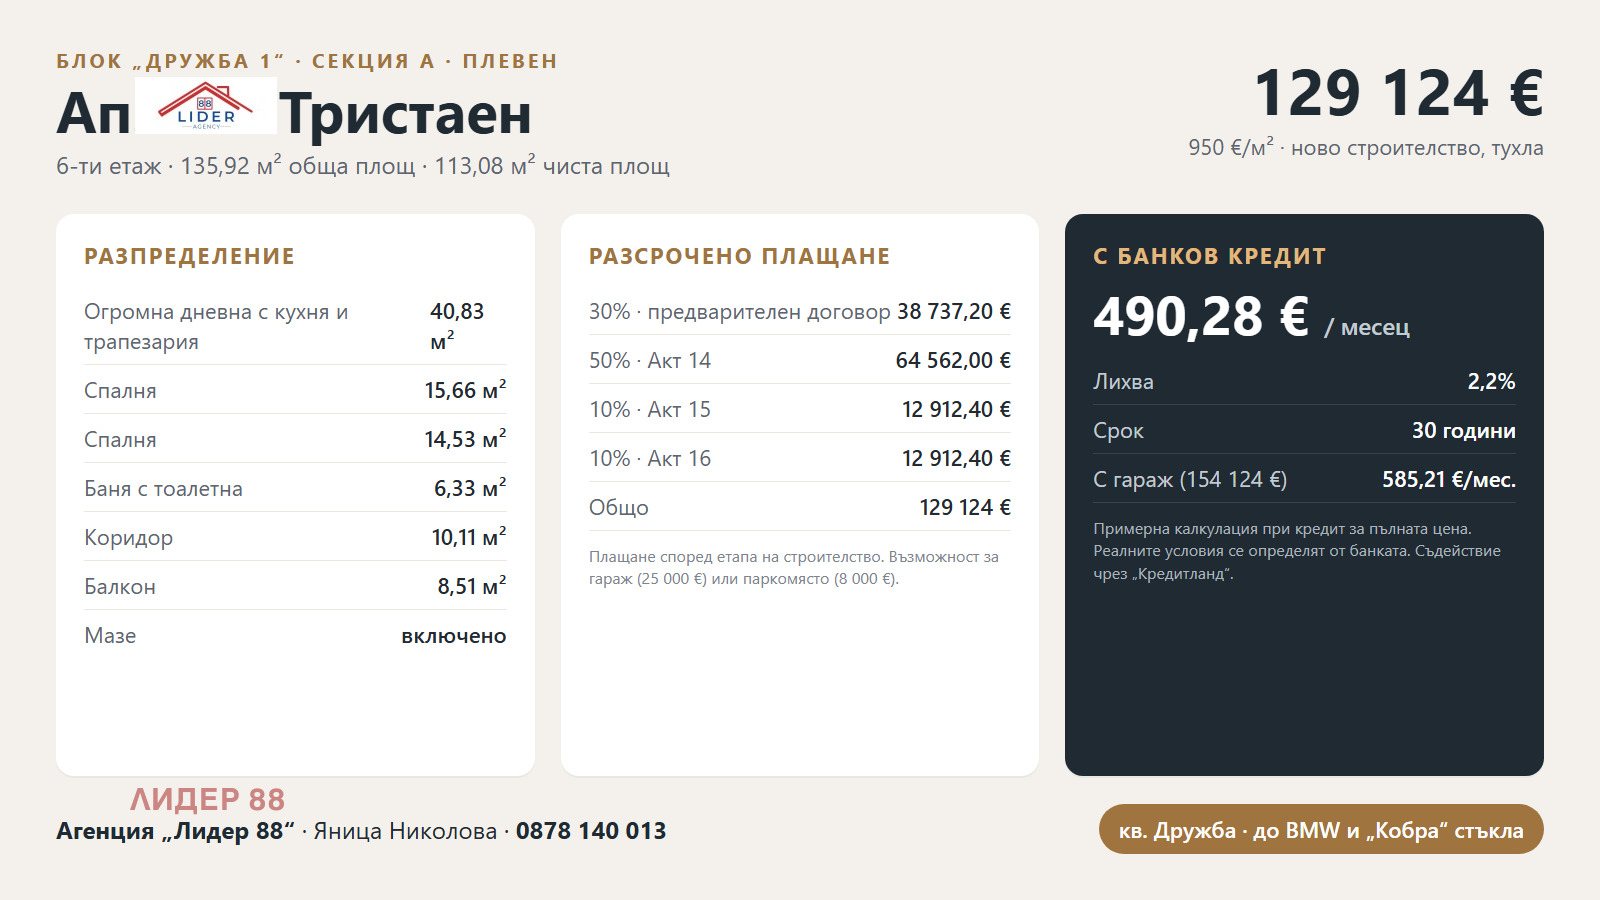The width and height of the screenshot is (1600, 900).
Task: Select the living room area 40,83 м²
Action: (x=457, y=326)
